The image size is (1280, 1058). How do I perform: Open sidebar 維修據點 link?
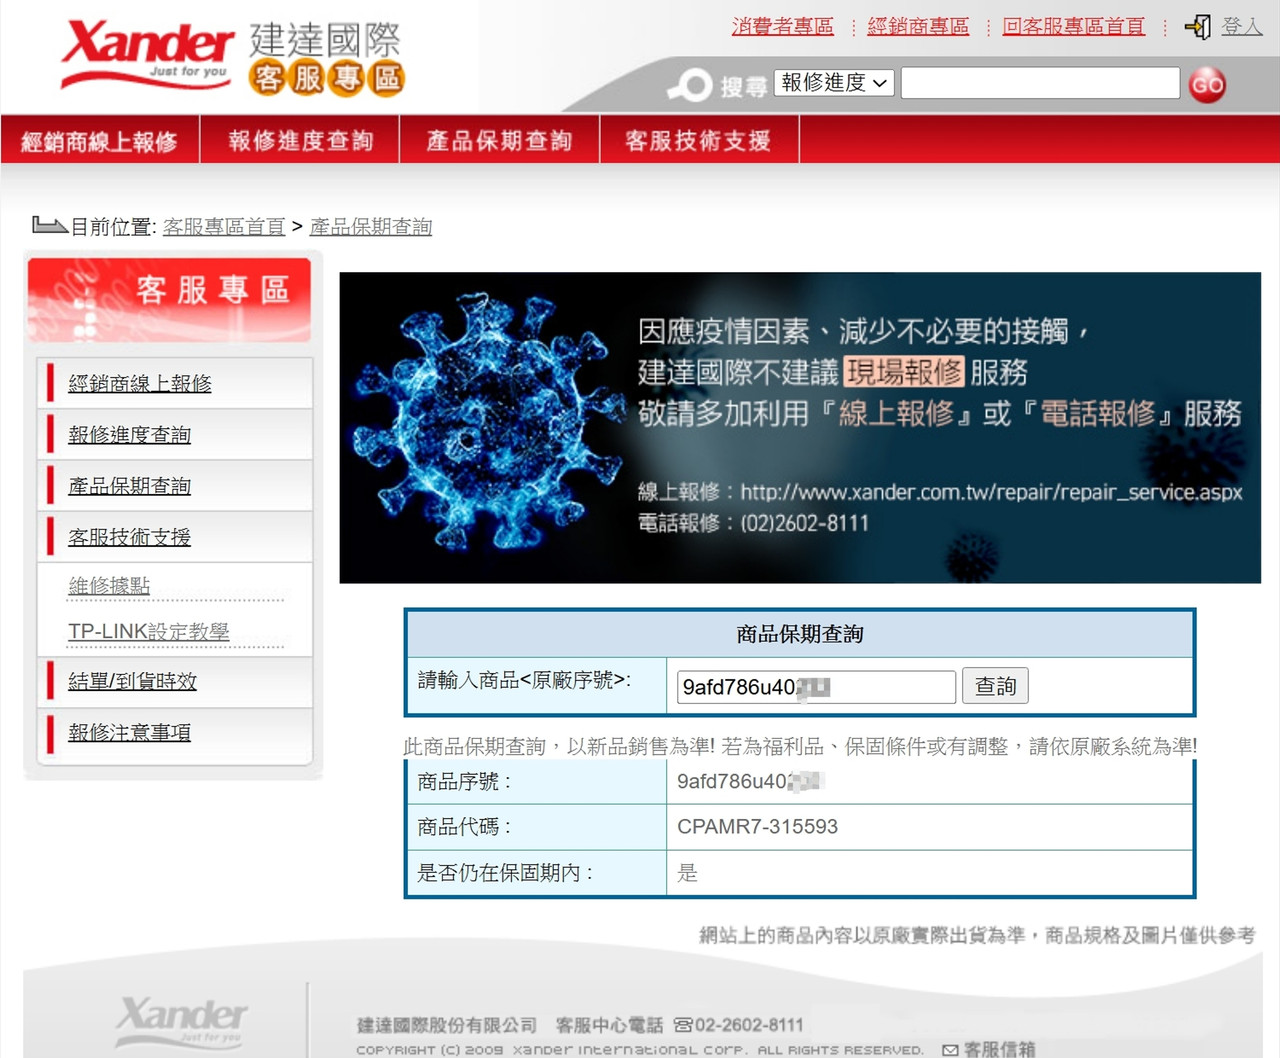pos(109,585)
